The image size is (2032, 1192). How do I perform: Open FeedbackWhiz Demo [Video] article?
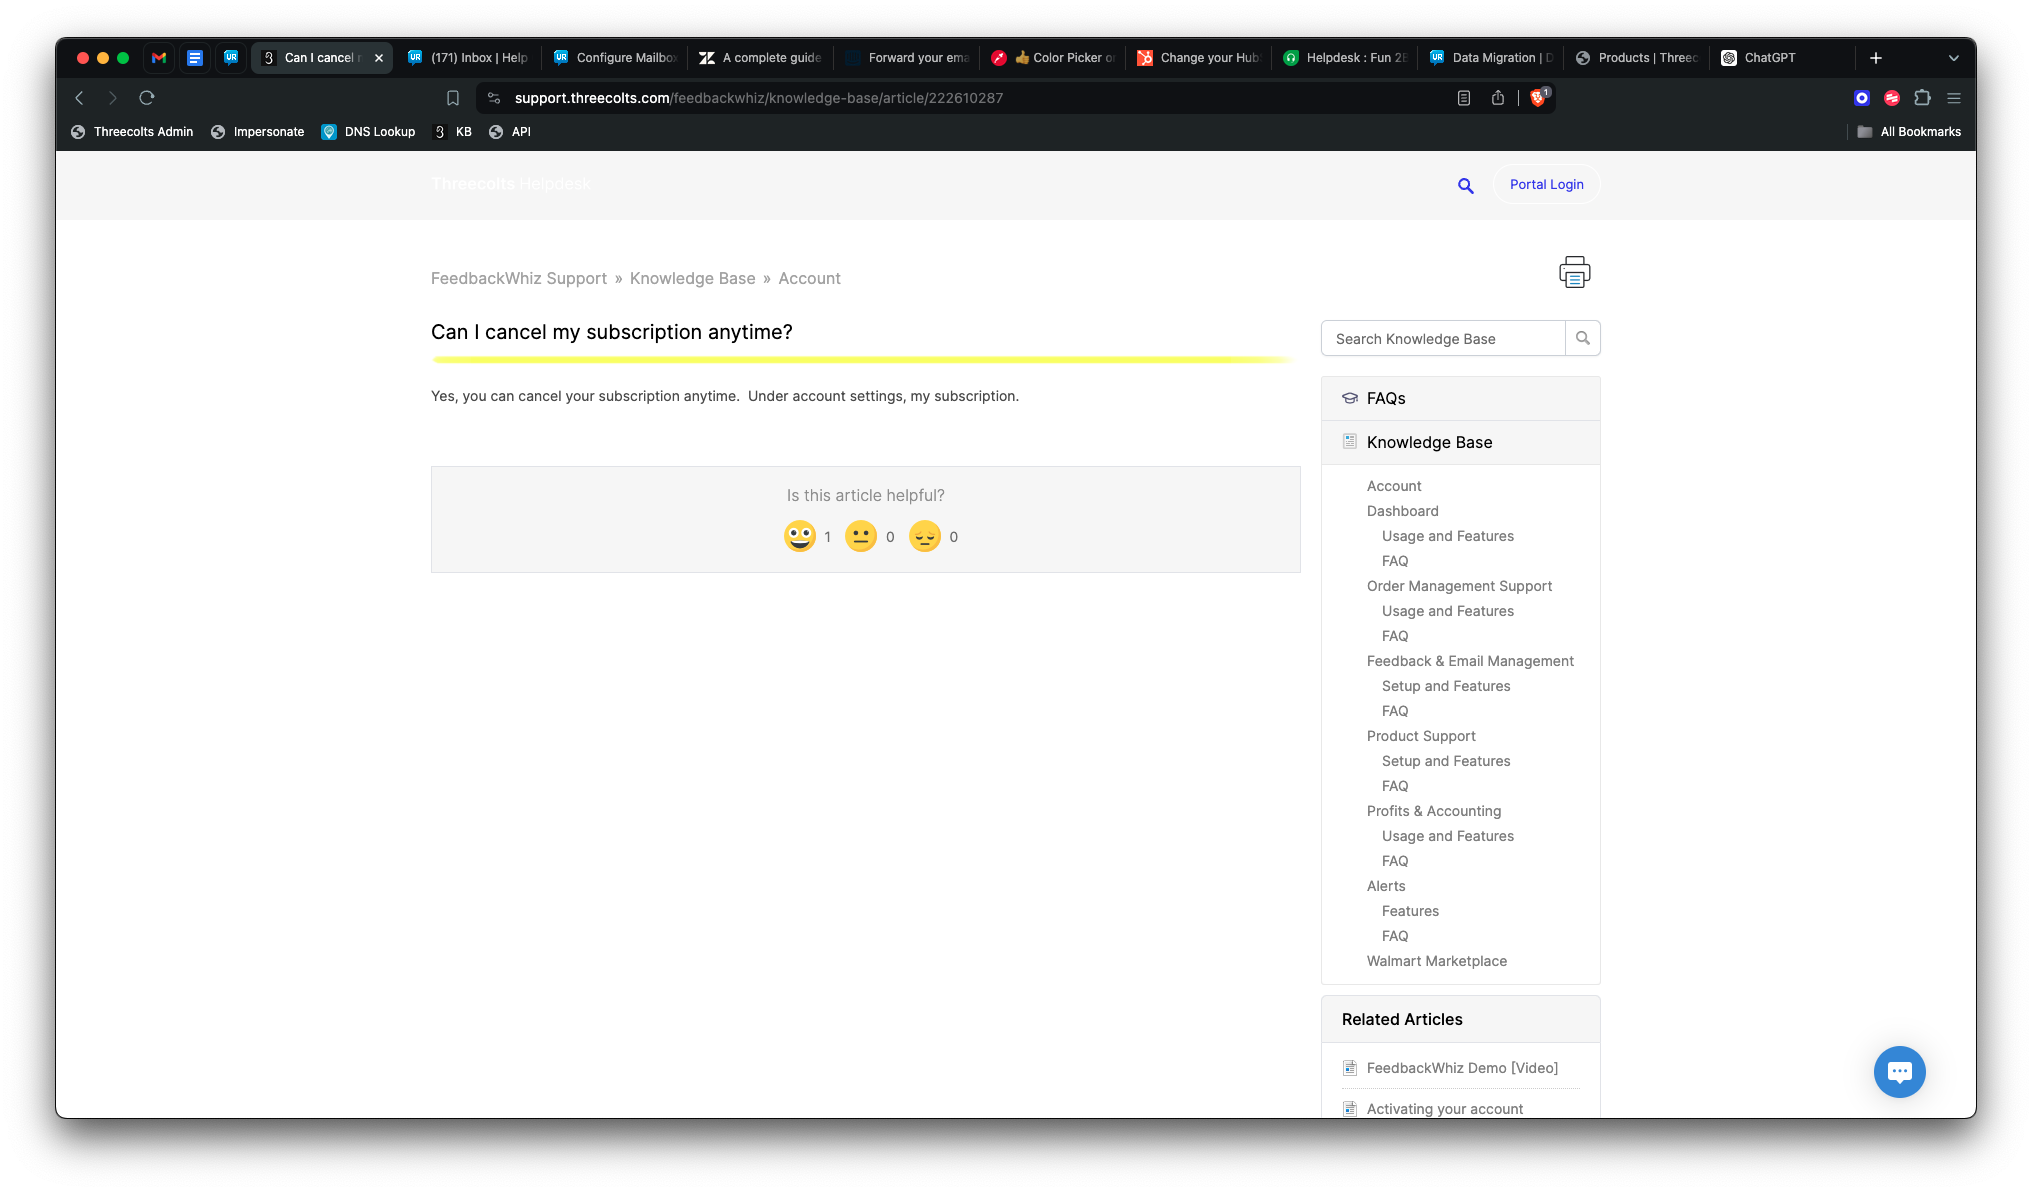[1462, 1068]
